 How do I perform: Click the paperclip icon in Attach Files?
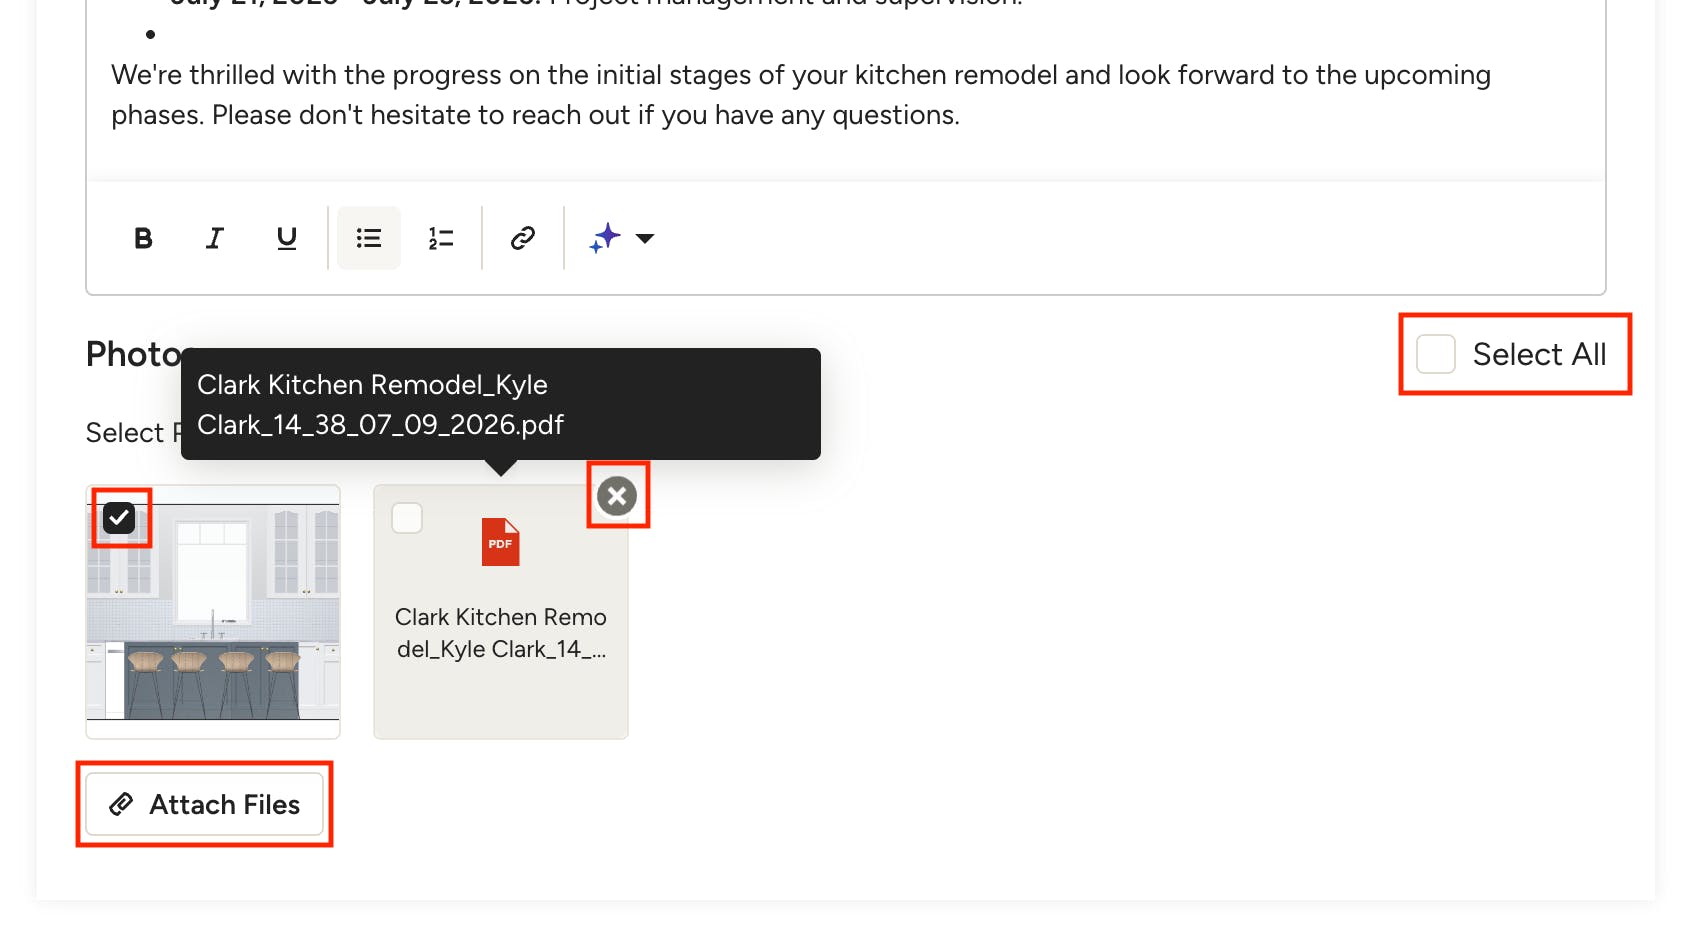121,804
